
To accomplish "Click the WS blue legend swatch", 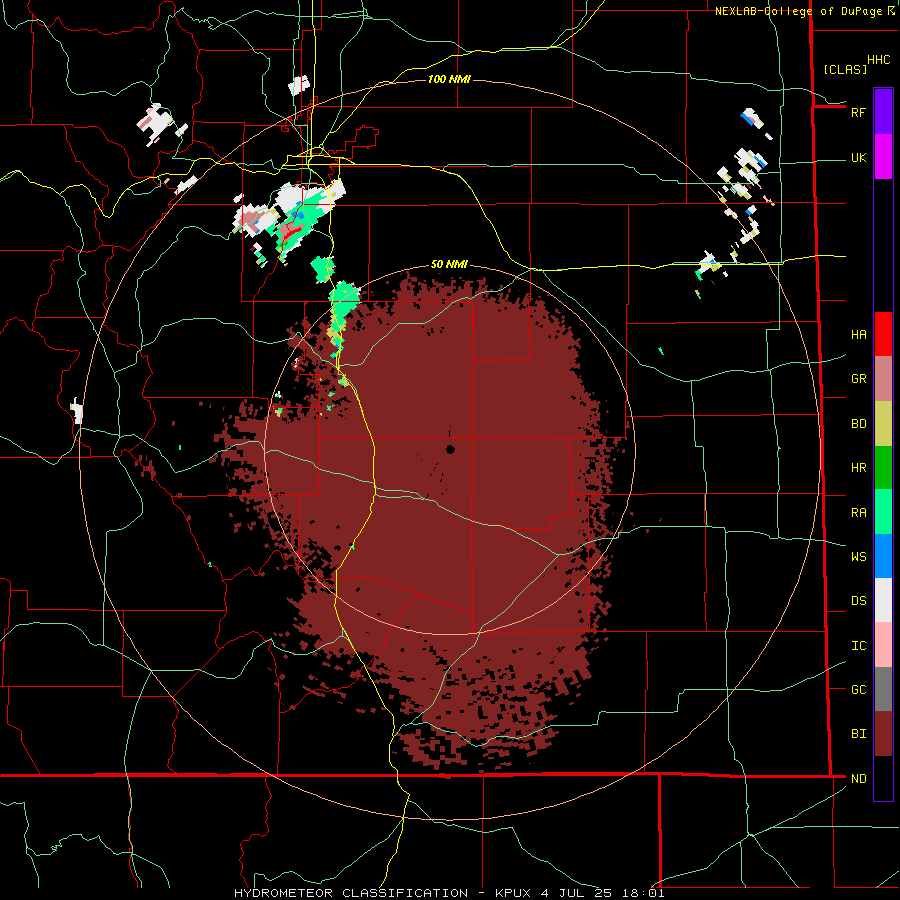I will click(x=883, y=556).
